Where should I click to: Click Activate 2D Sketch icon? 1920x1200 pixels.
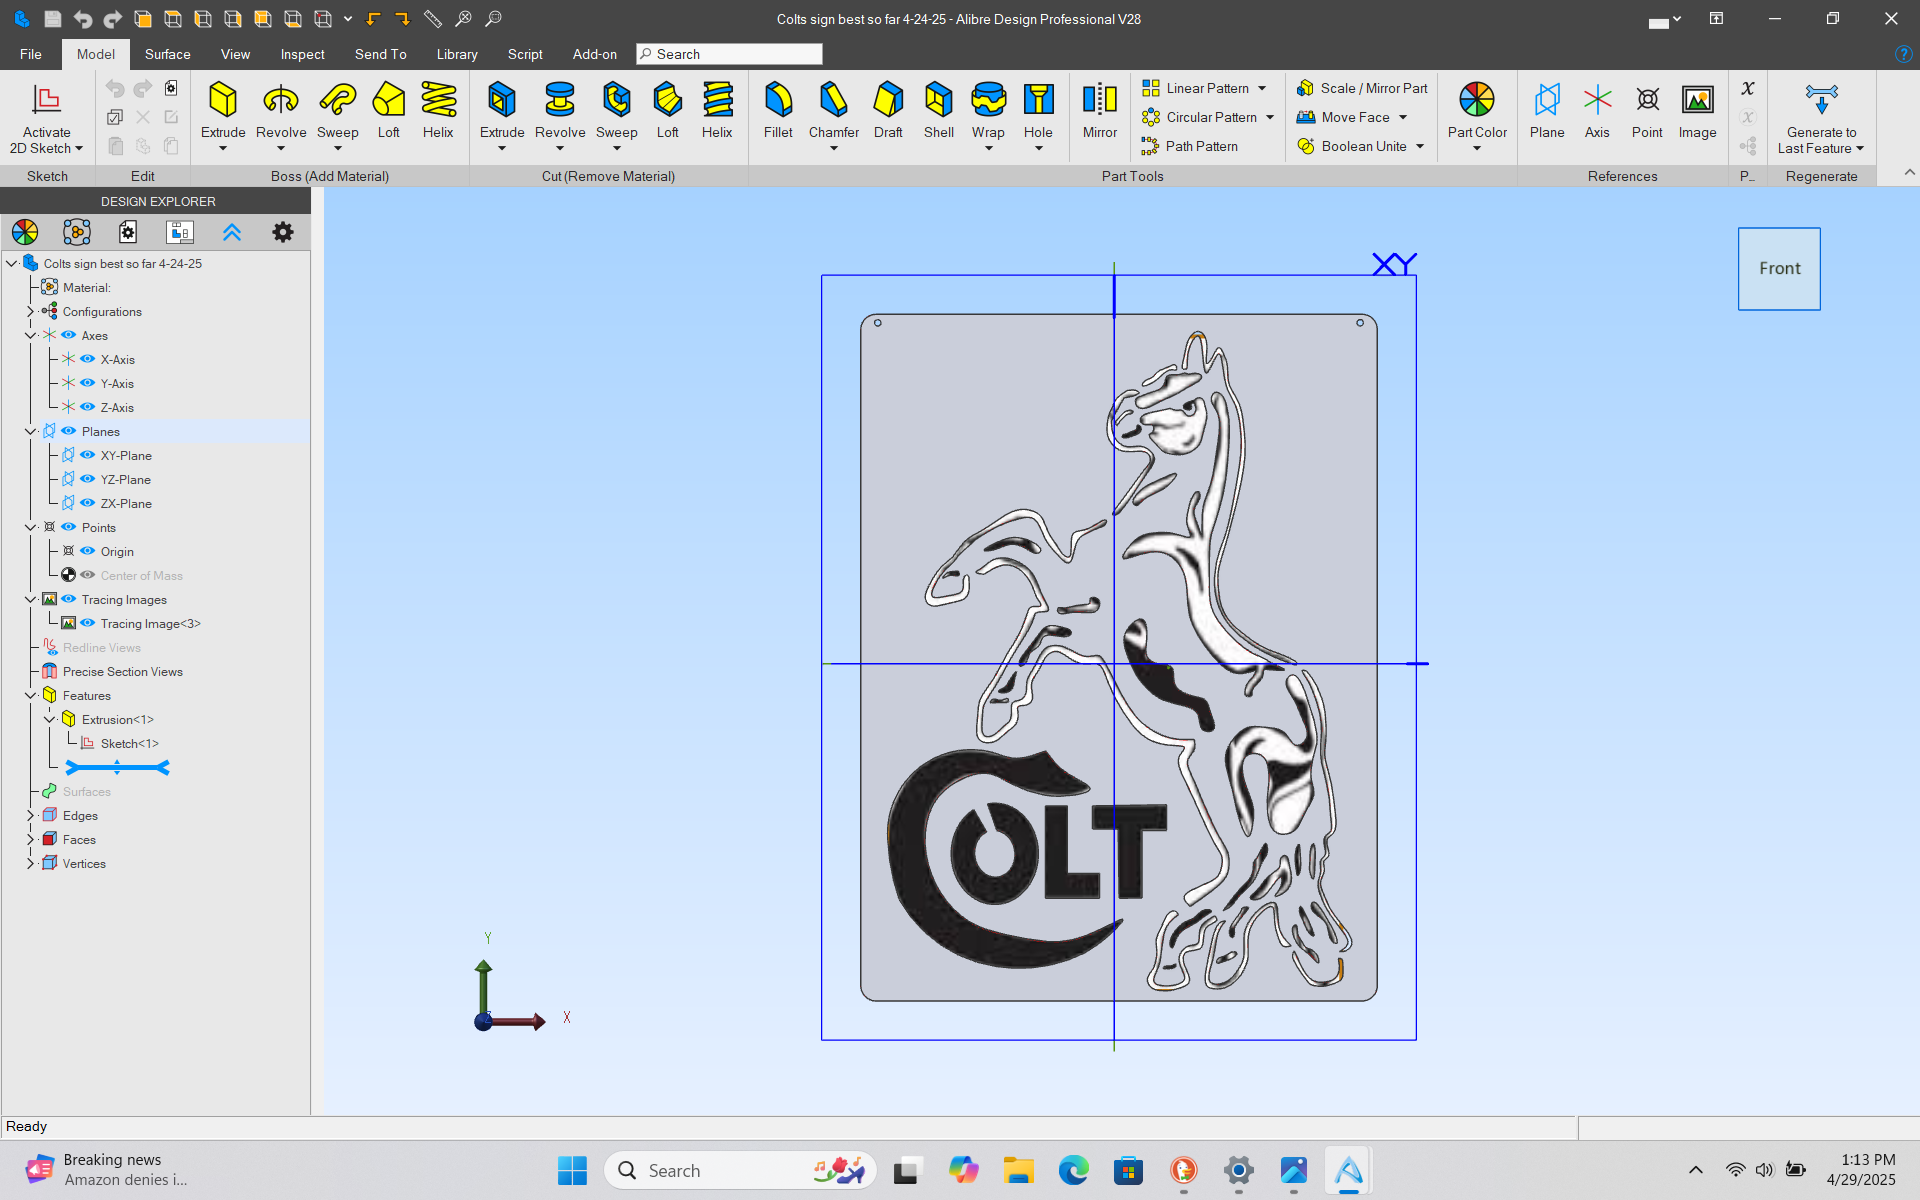[46, 100]
